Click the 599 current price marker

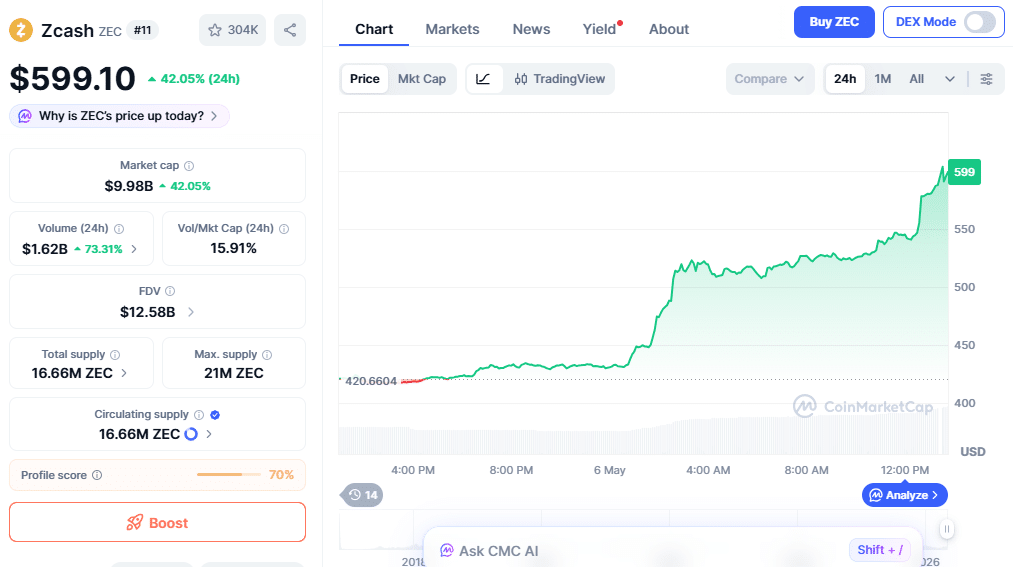point(965,172)
